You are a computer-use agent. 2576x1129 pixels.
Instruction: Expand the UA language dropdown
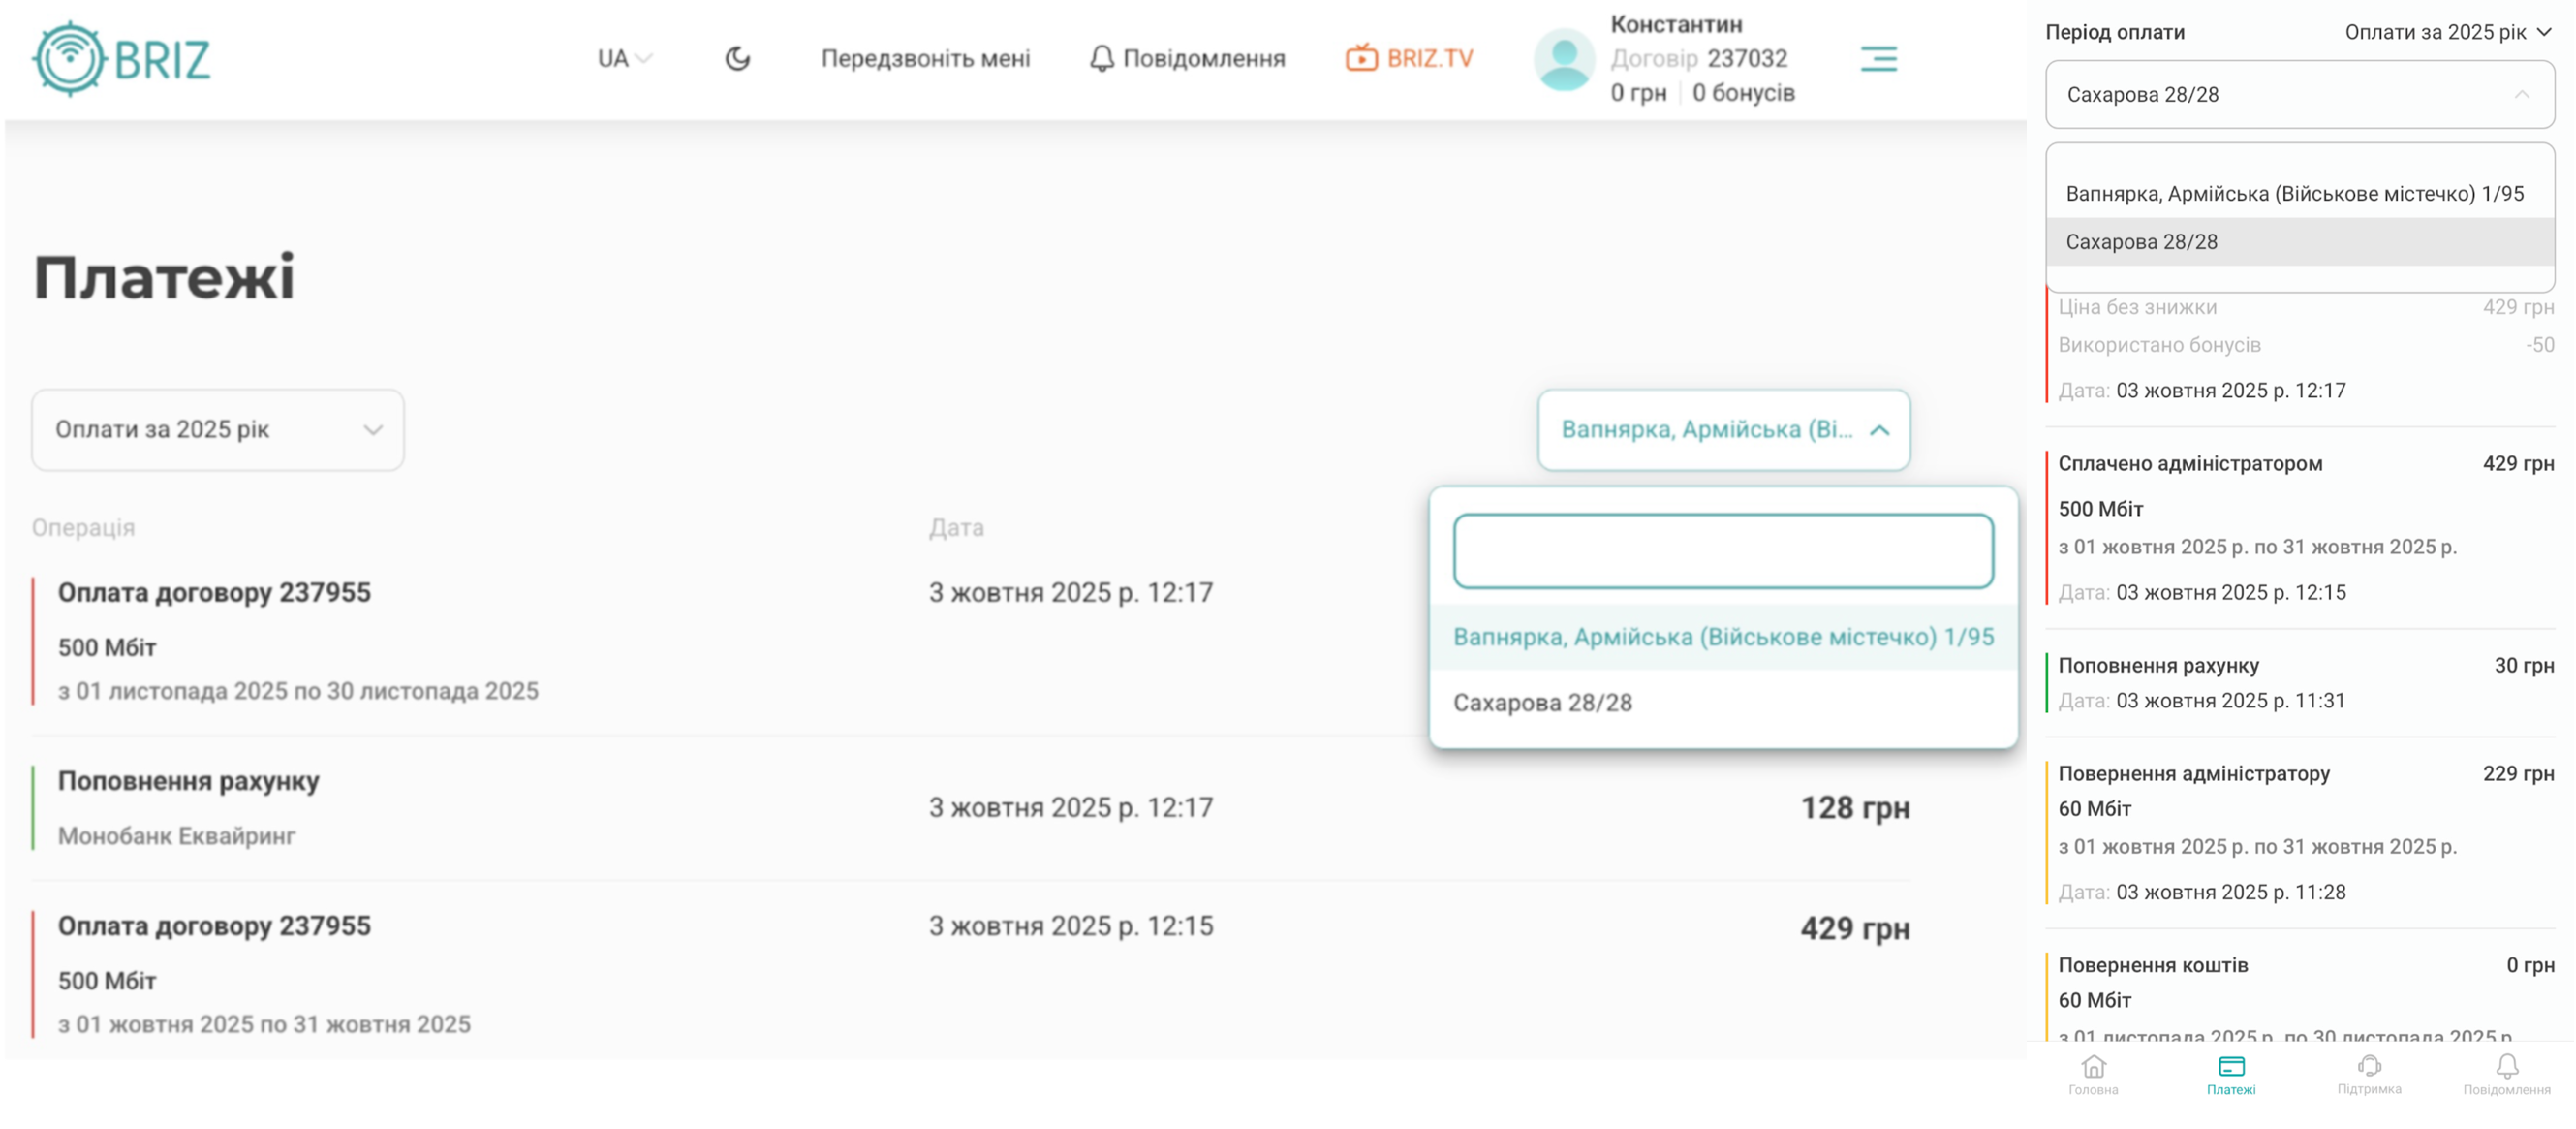[624, 58]
